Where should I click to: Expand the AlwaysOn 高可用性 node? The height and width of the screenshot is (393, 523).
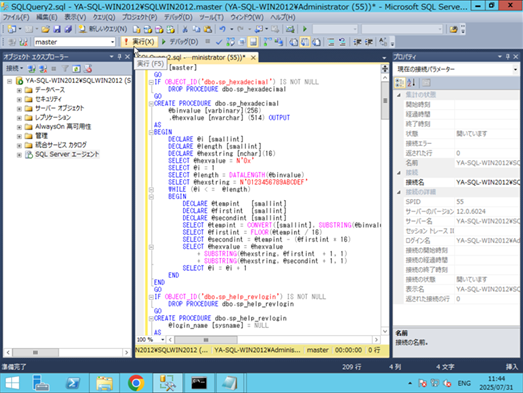tap(19, 127)
